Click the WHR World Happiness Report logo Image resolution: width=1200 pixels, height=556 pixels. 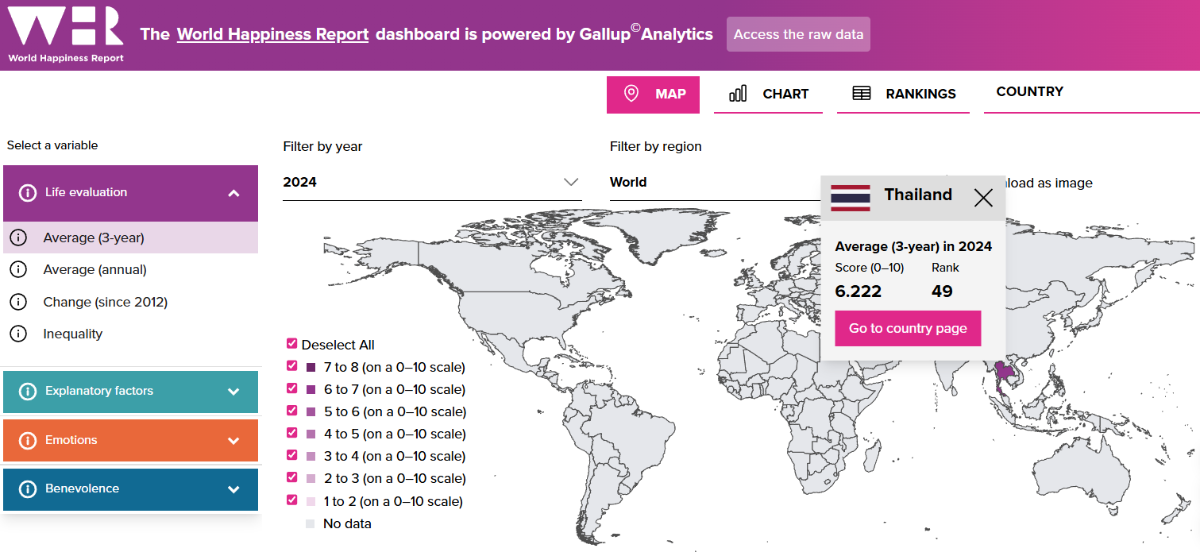pos(66,34)
